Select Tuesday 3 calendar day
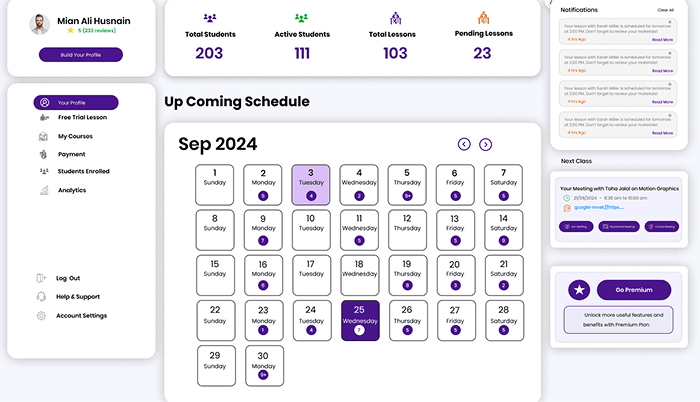This screenshot has height=402, width=700. point(311,184)
